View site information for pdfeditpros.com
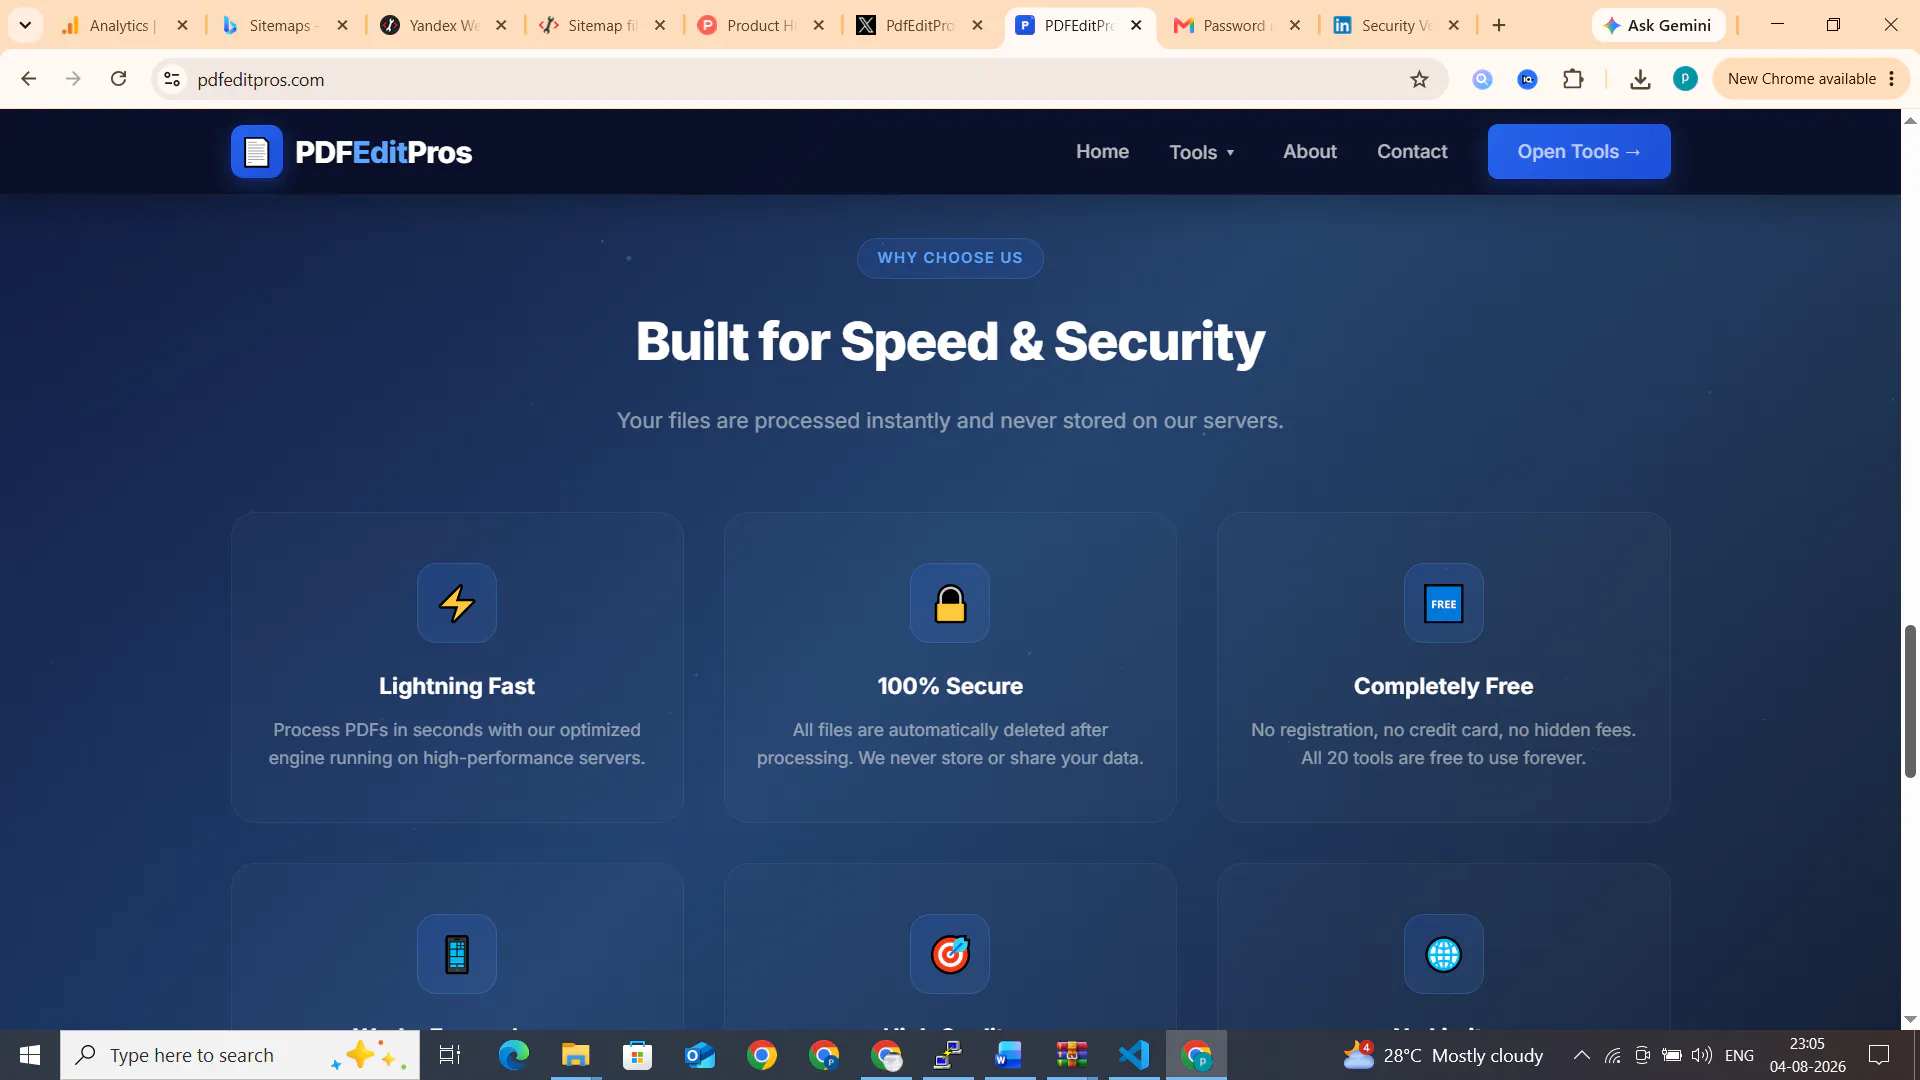This screenshot has width=1920, height=1080. [172, 79]
